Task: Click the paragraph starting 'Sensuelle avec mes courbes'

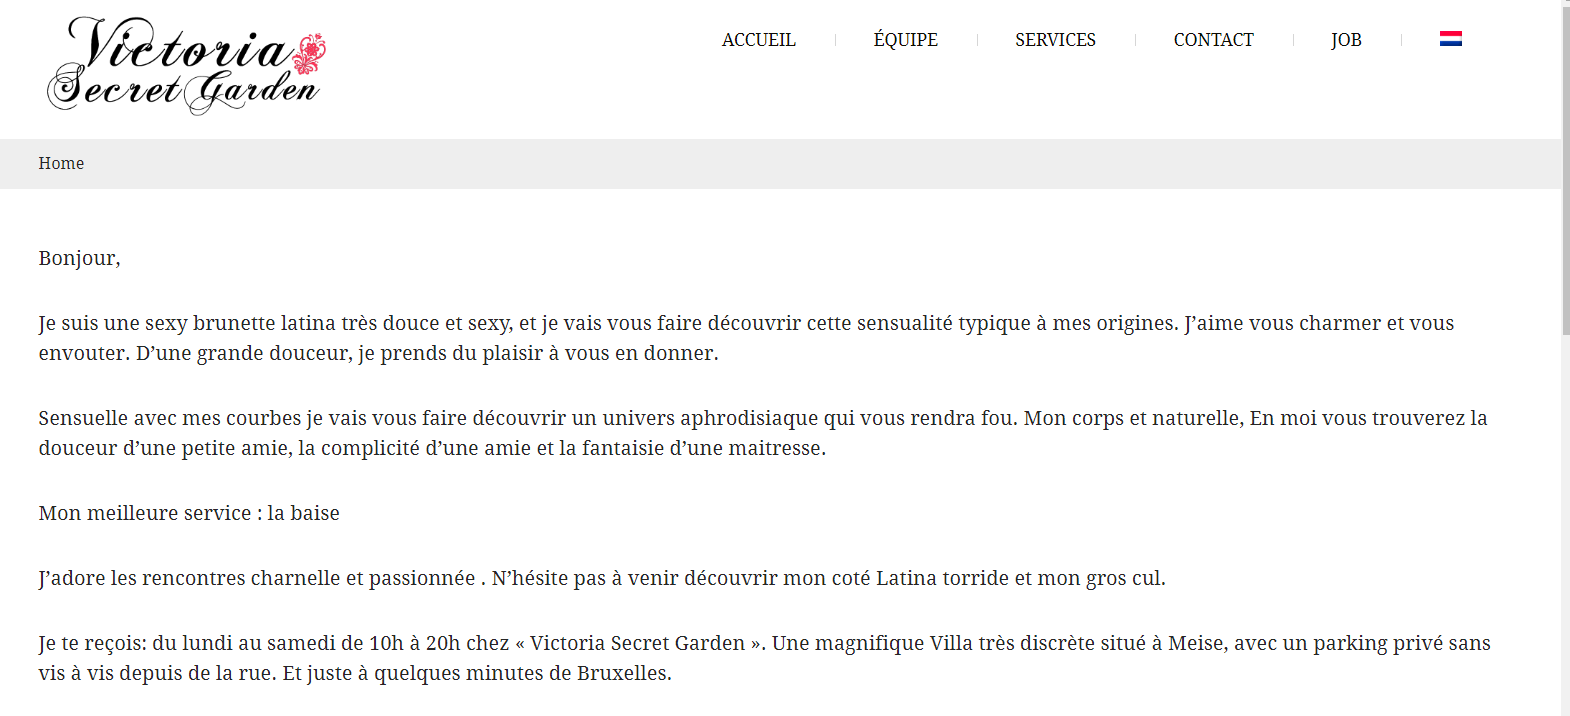Action: tap(763, 433)
